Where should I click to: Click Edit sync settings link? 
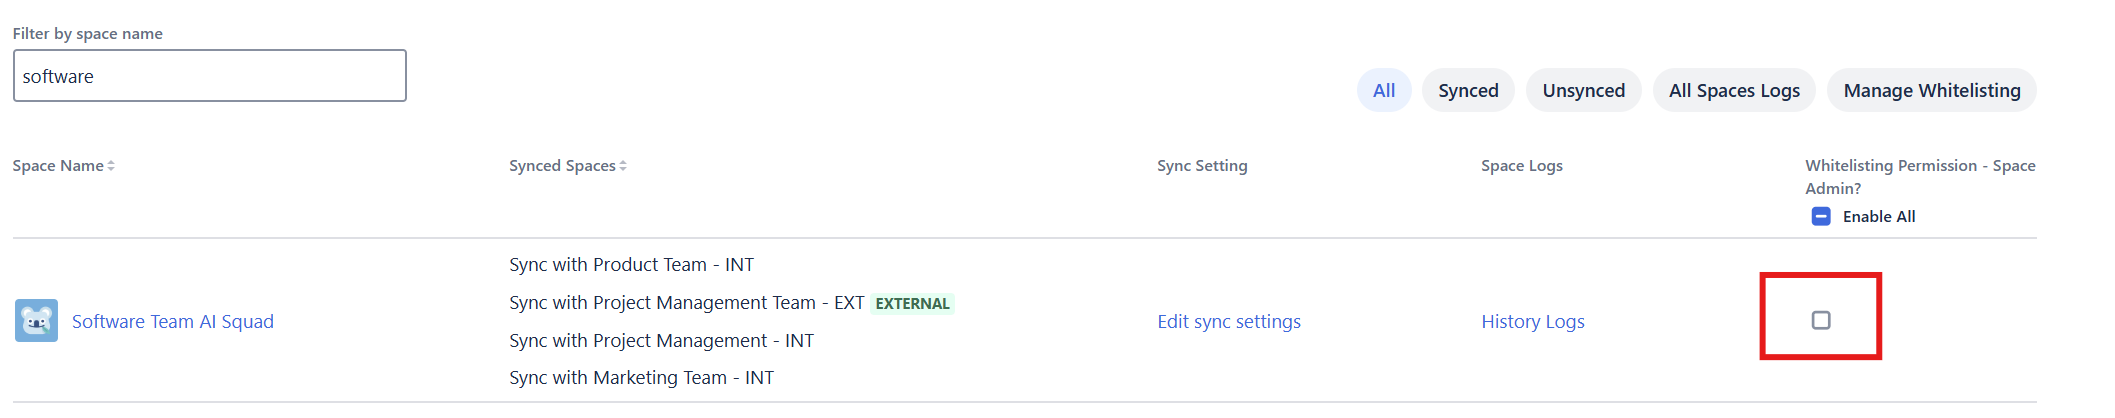[1229, 322]
